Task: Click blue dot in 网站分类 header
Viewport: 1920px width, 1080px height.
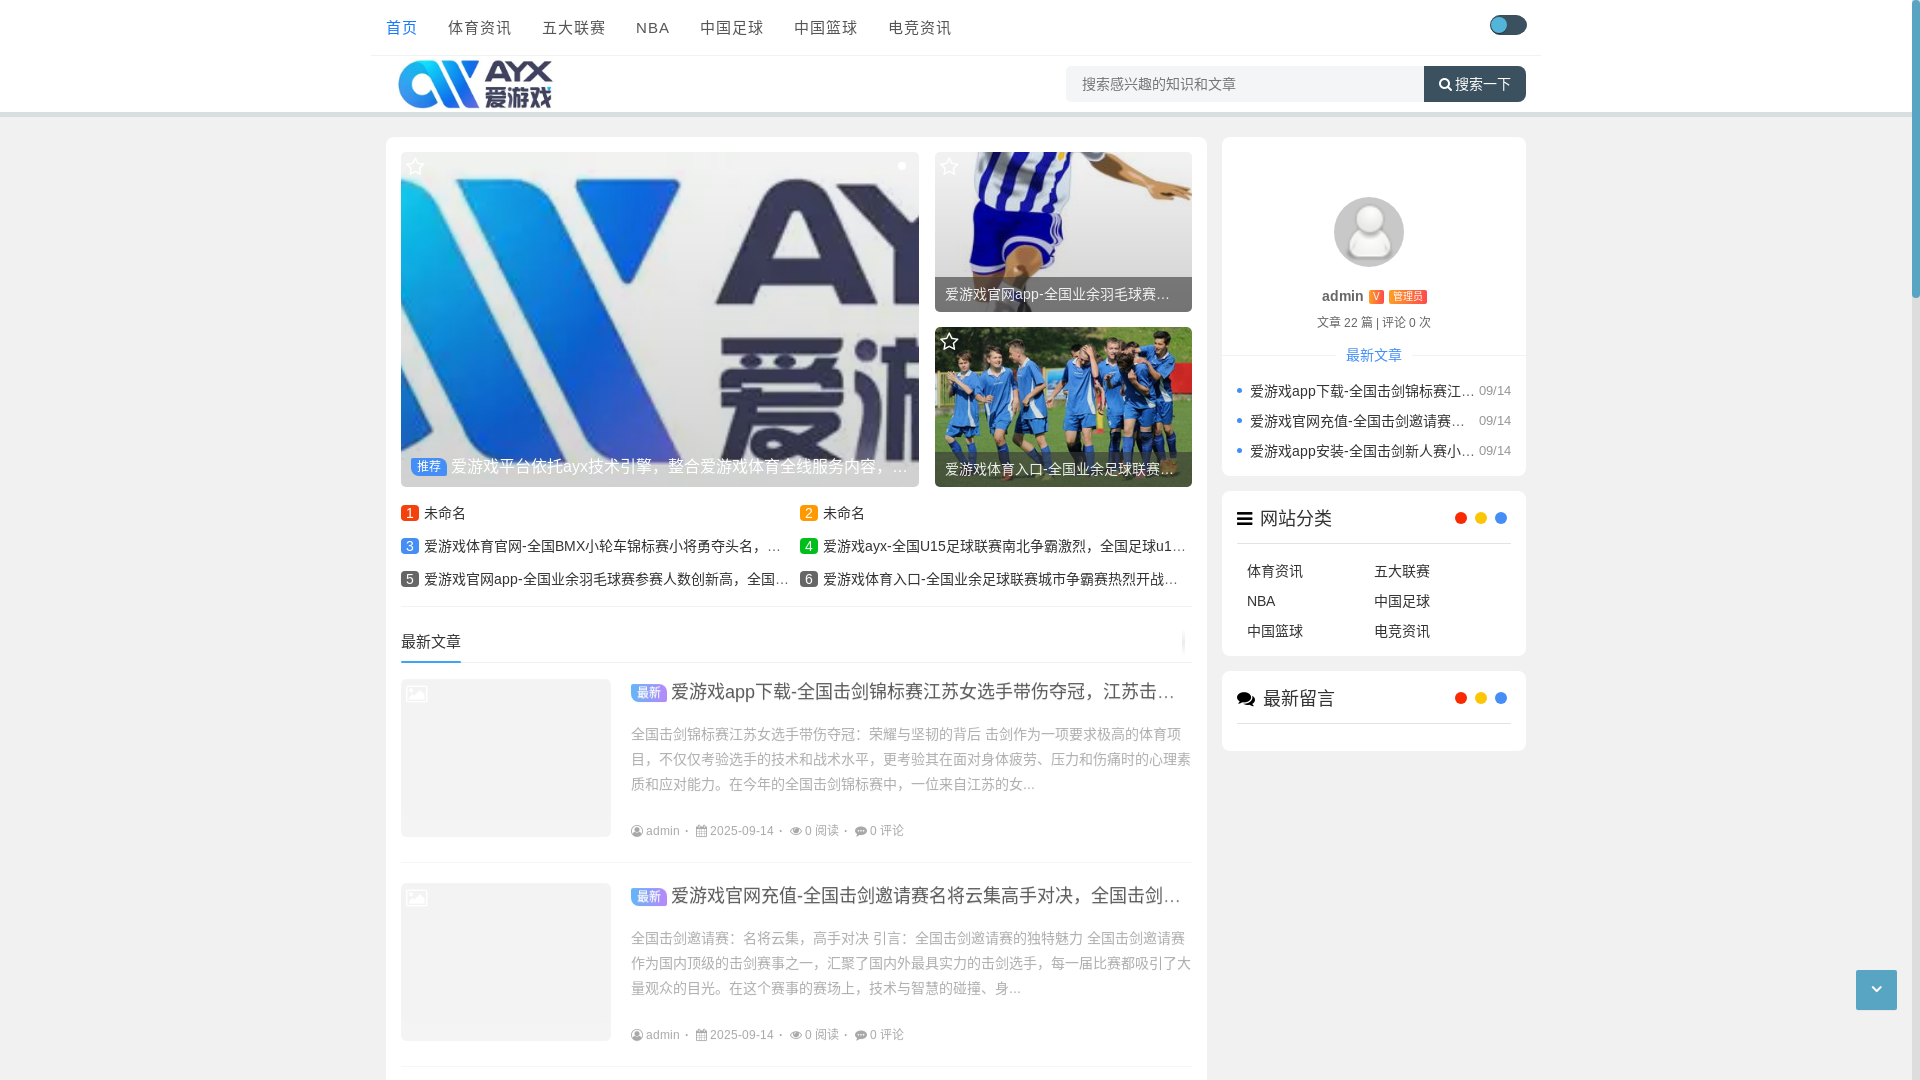Action: coord(1501,518)
